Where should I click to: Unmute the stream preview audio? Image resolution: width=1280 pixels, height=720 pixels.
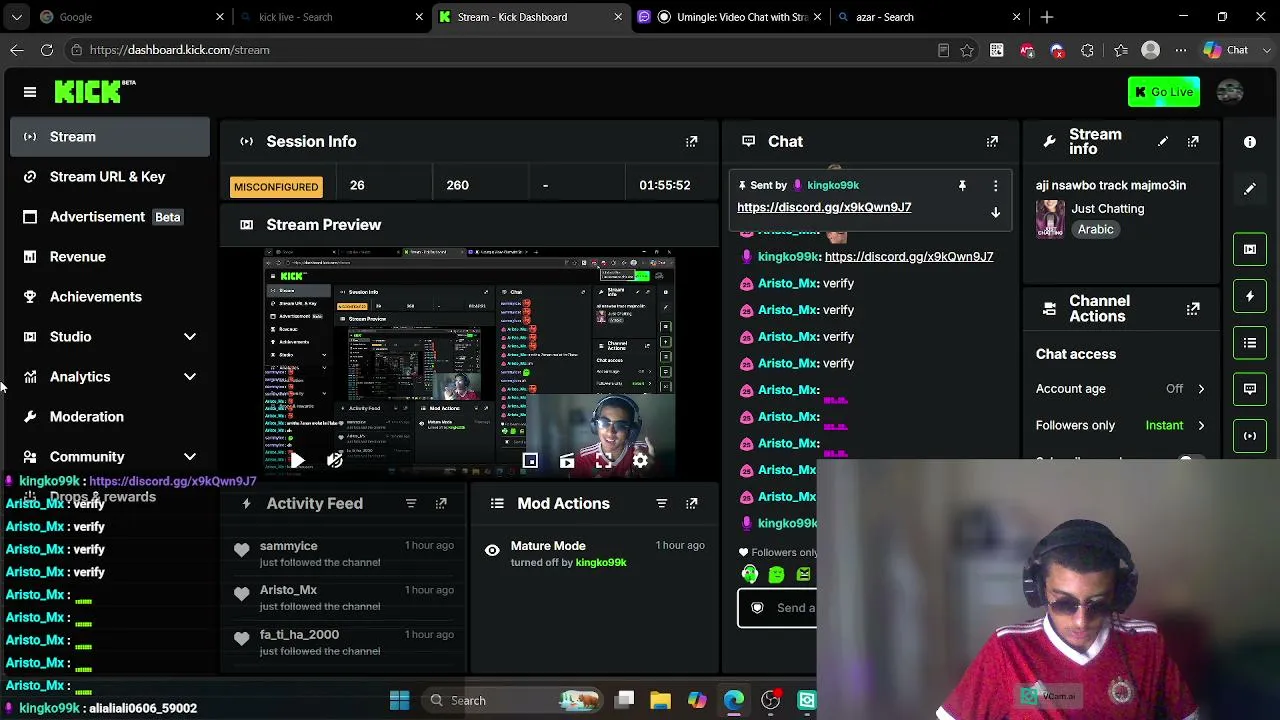coord(334,460)
